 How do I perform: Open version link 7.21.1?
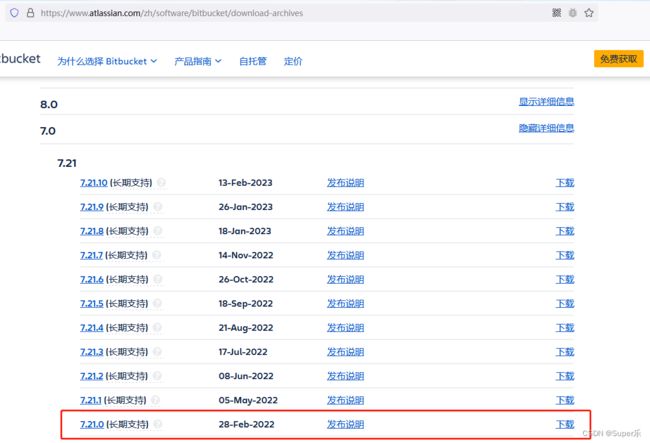coord(90,400)
